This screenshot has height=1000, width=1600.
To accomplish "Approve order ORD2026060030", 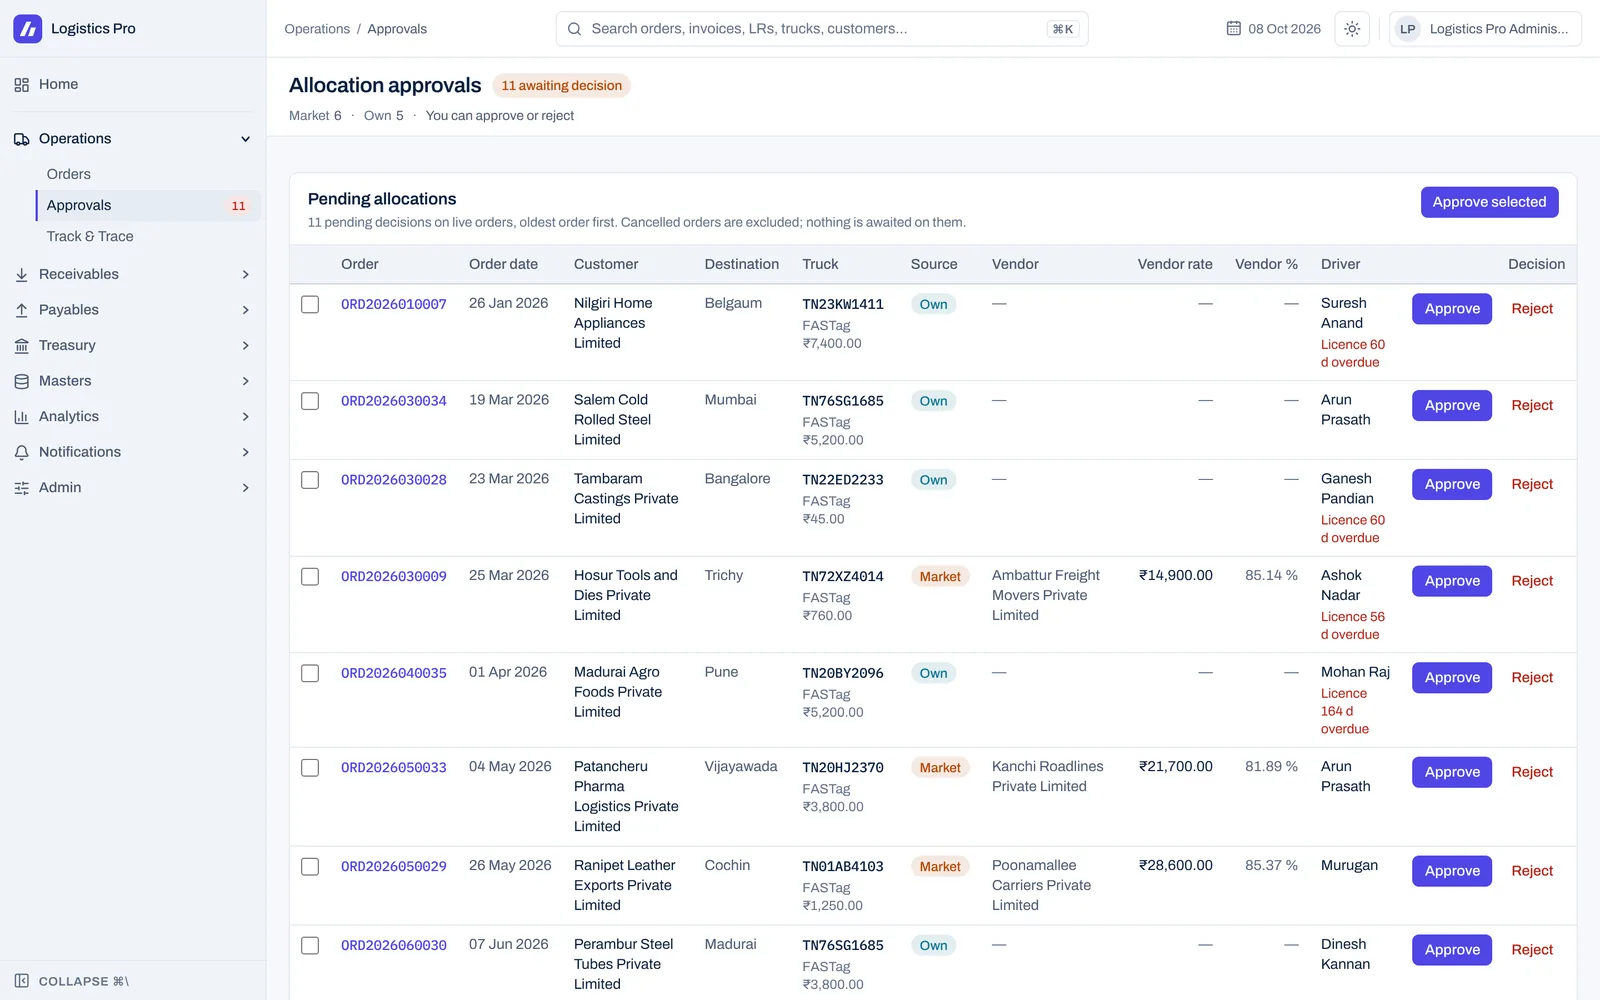I will 1452,950.
